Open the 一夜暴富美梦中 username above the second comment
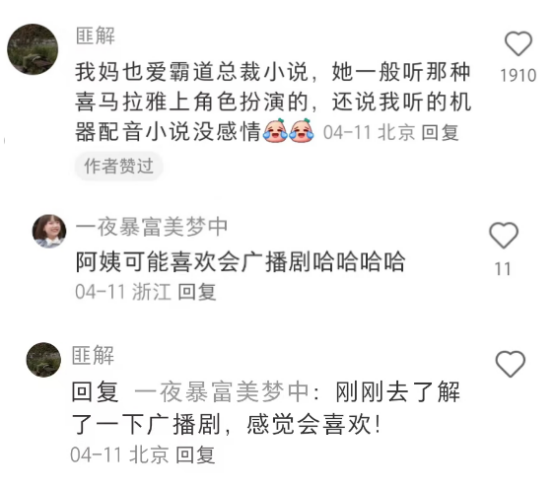 point(152,227)
